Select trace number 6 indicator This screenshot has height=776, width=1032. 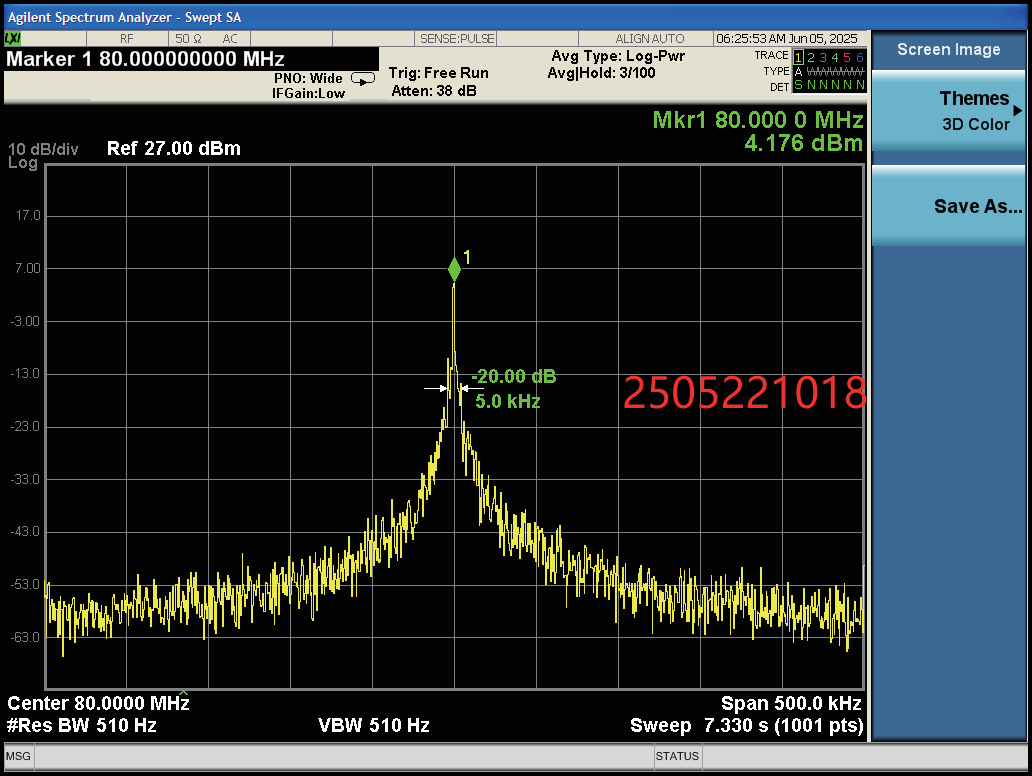[x=860, y=57]
